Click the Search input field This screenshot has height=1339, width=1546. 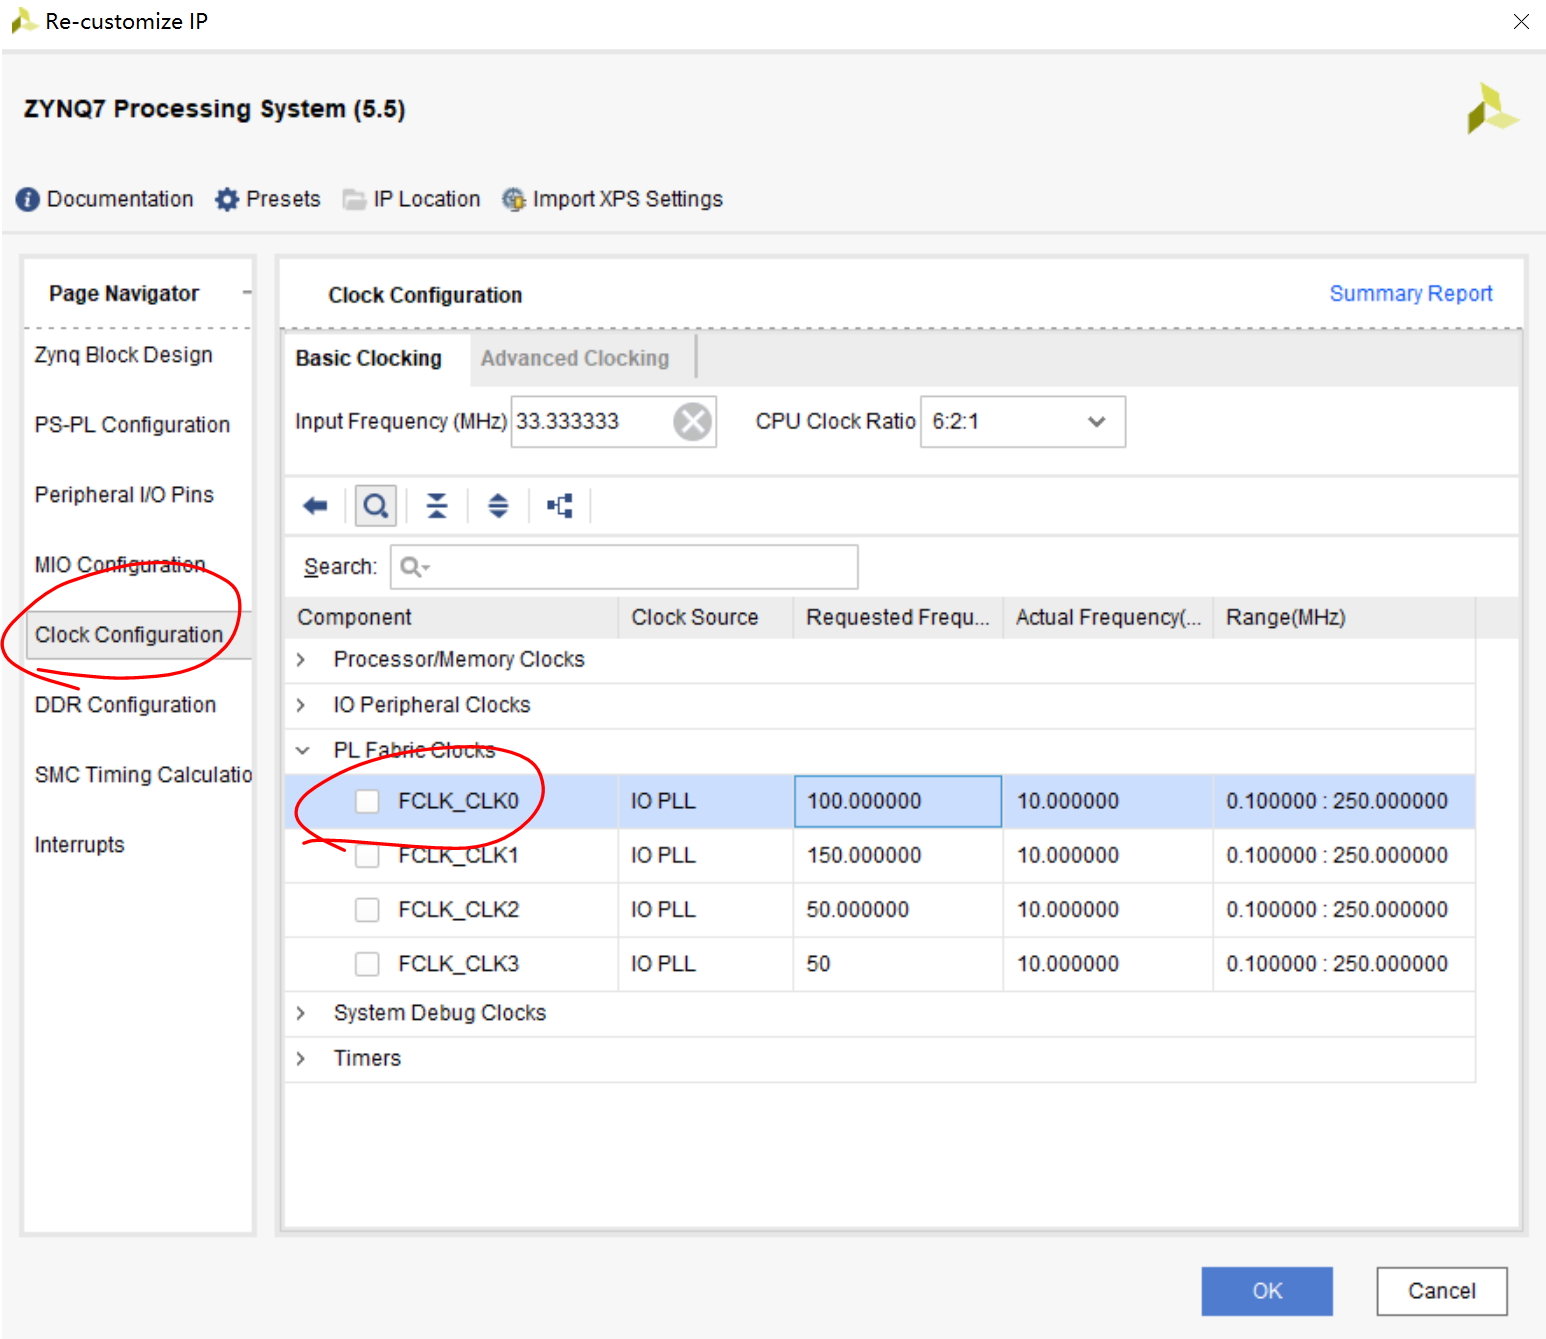[x=624, y=567]
